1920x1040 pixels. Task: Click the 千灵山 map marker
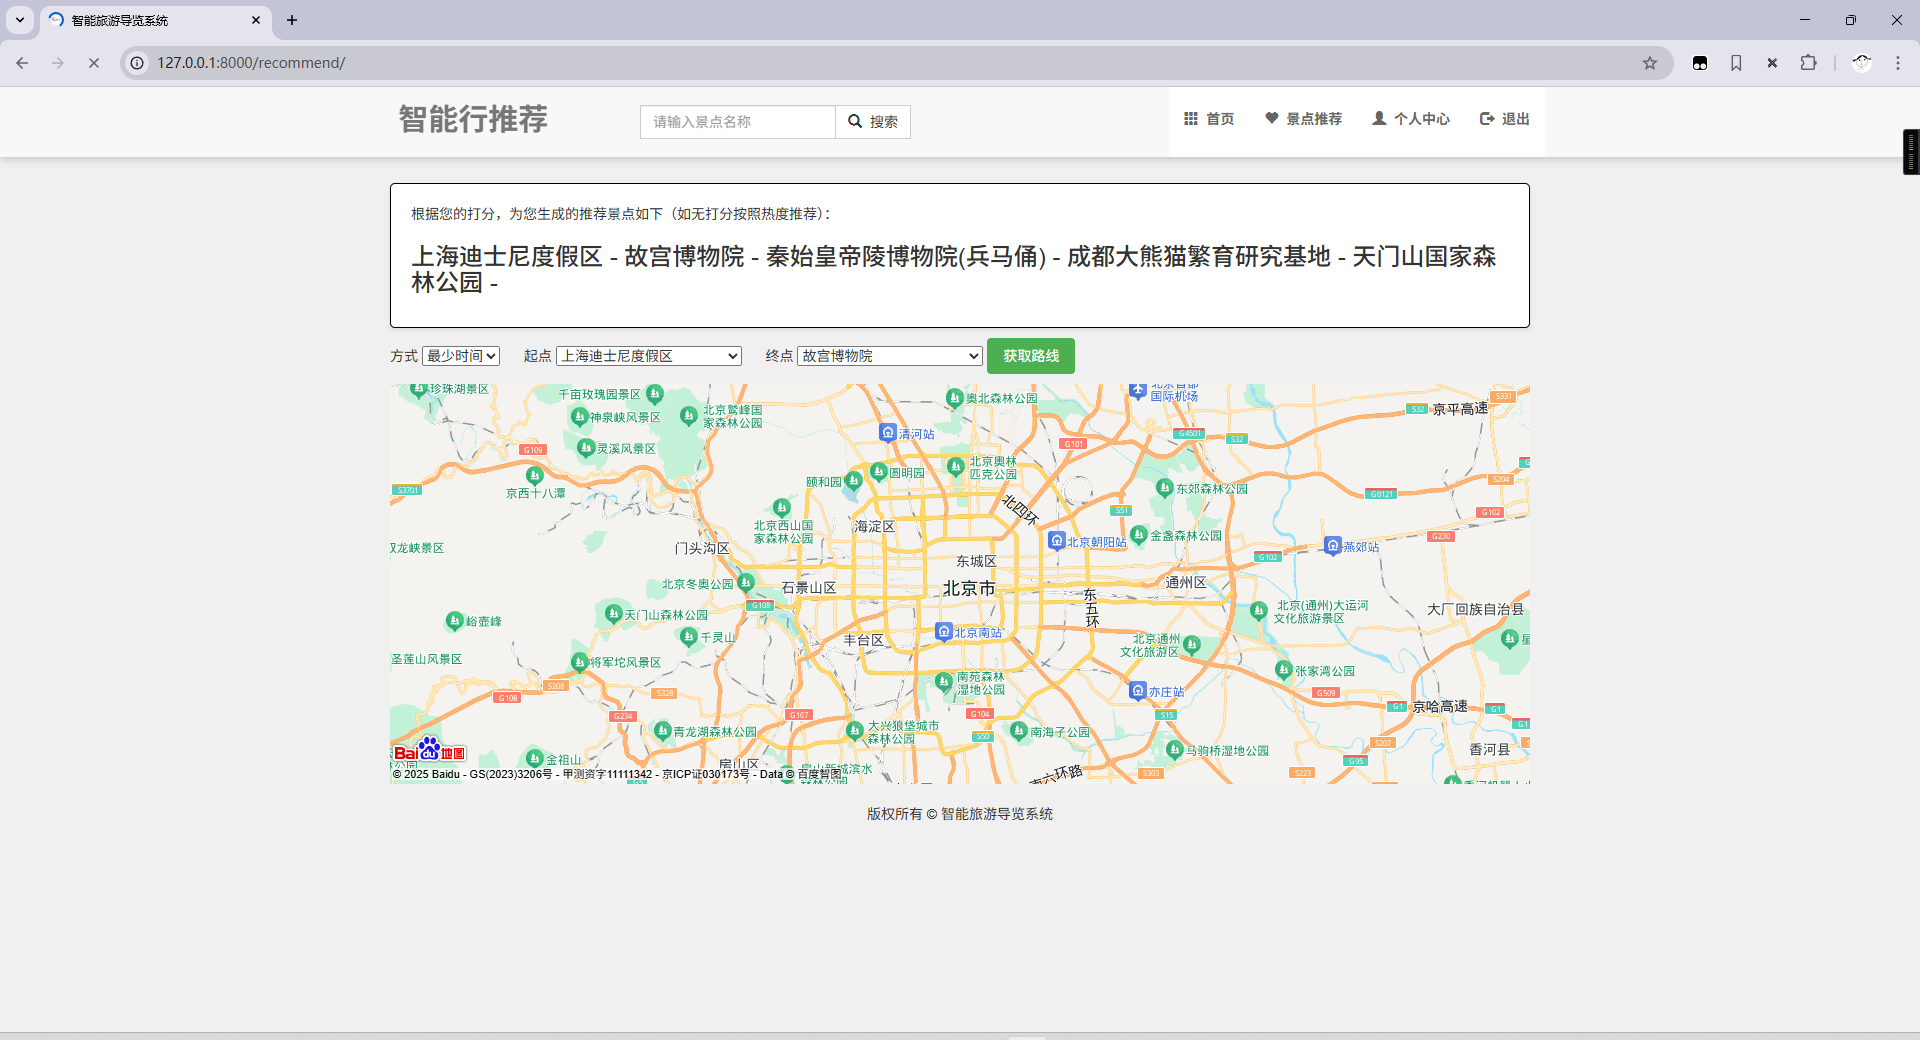(688, 636)
